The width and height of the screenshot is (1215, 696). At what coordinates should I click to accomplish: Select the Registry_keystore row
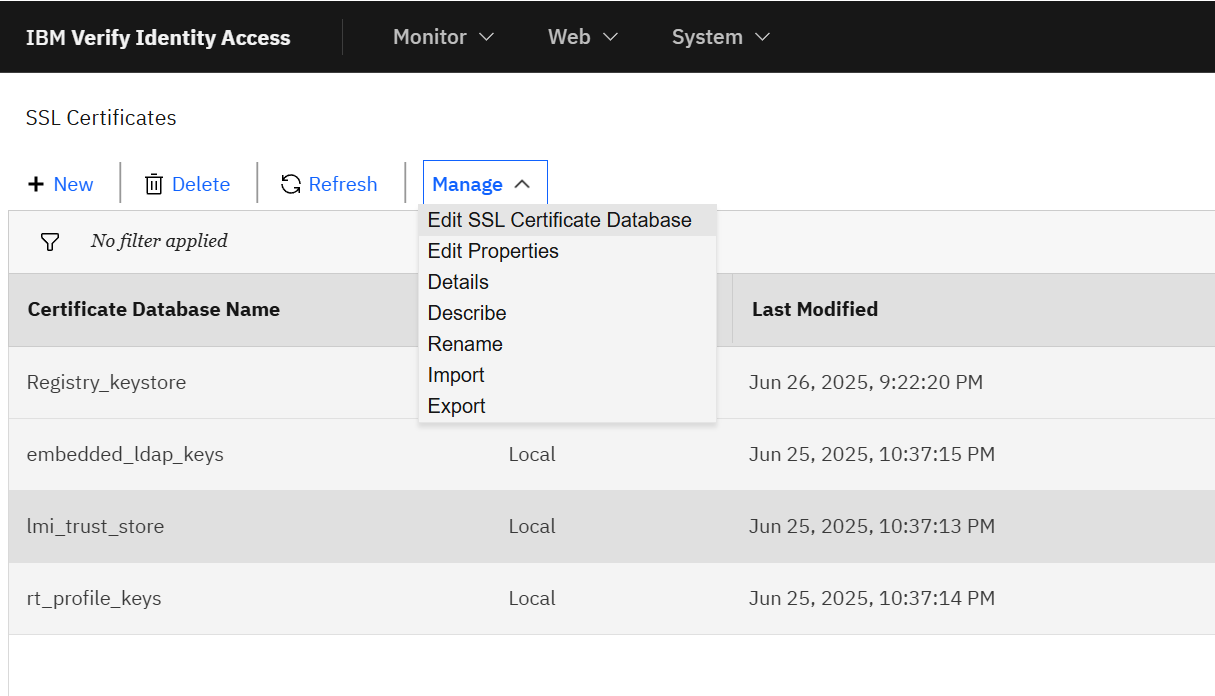612,382
